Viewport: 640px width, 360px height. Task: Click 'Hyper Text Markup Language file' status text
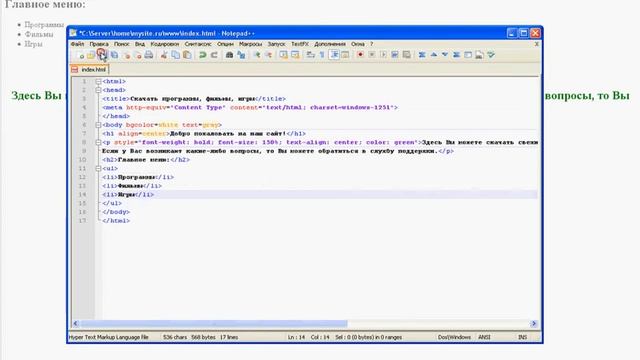coord(109,337)
